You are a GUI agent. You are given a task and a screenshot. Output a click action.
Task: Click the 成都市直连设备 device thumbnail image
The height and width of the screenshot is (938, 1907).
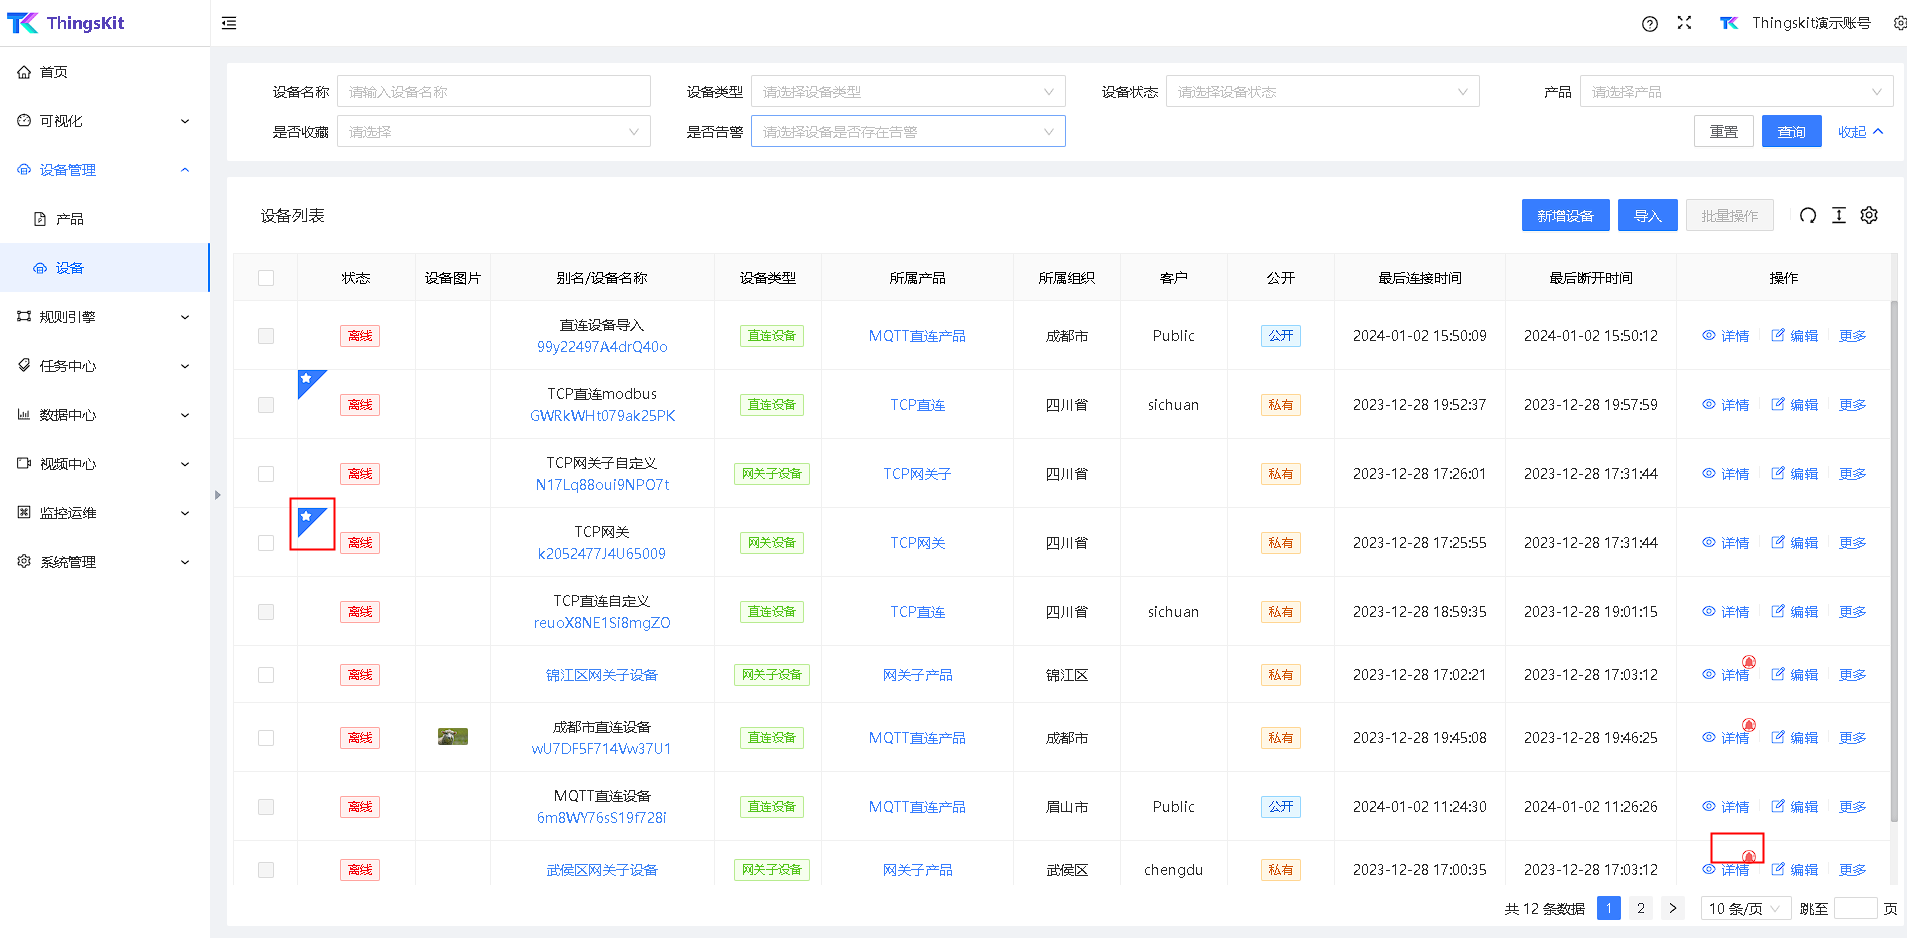point(453,737)
